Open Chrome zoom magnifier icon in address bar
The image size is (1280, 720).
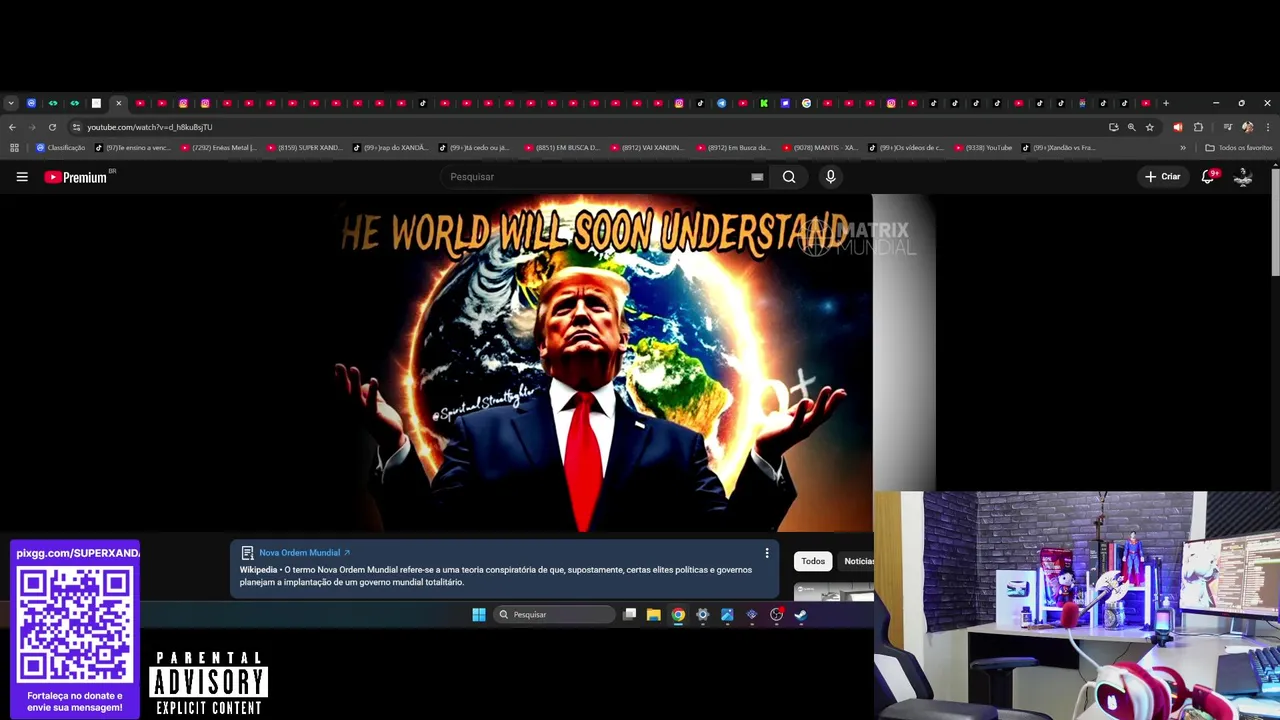[1132, 127]
